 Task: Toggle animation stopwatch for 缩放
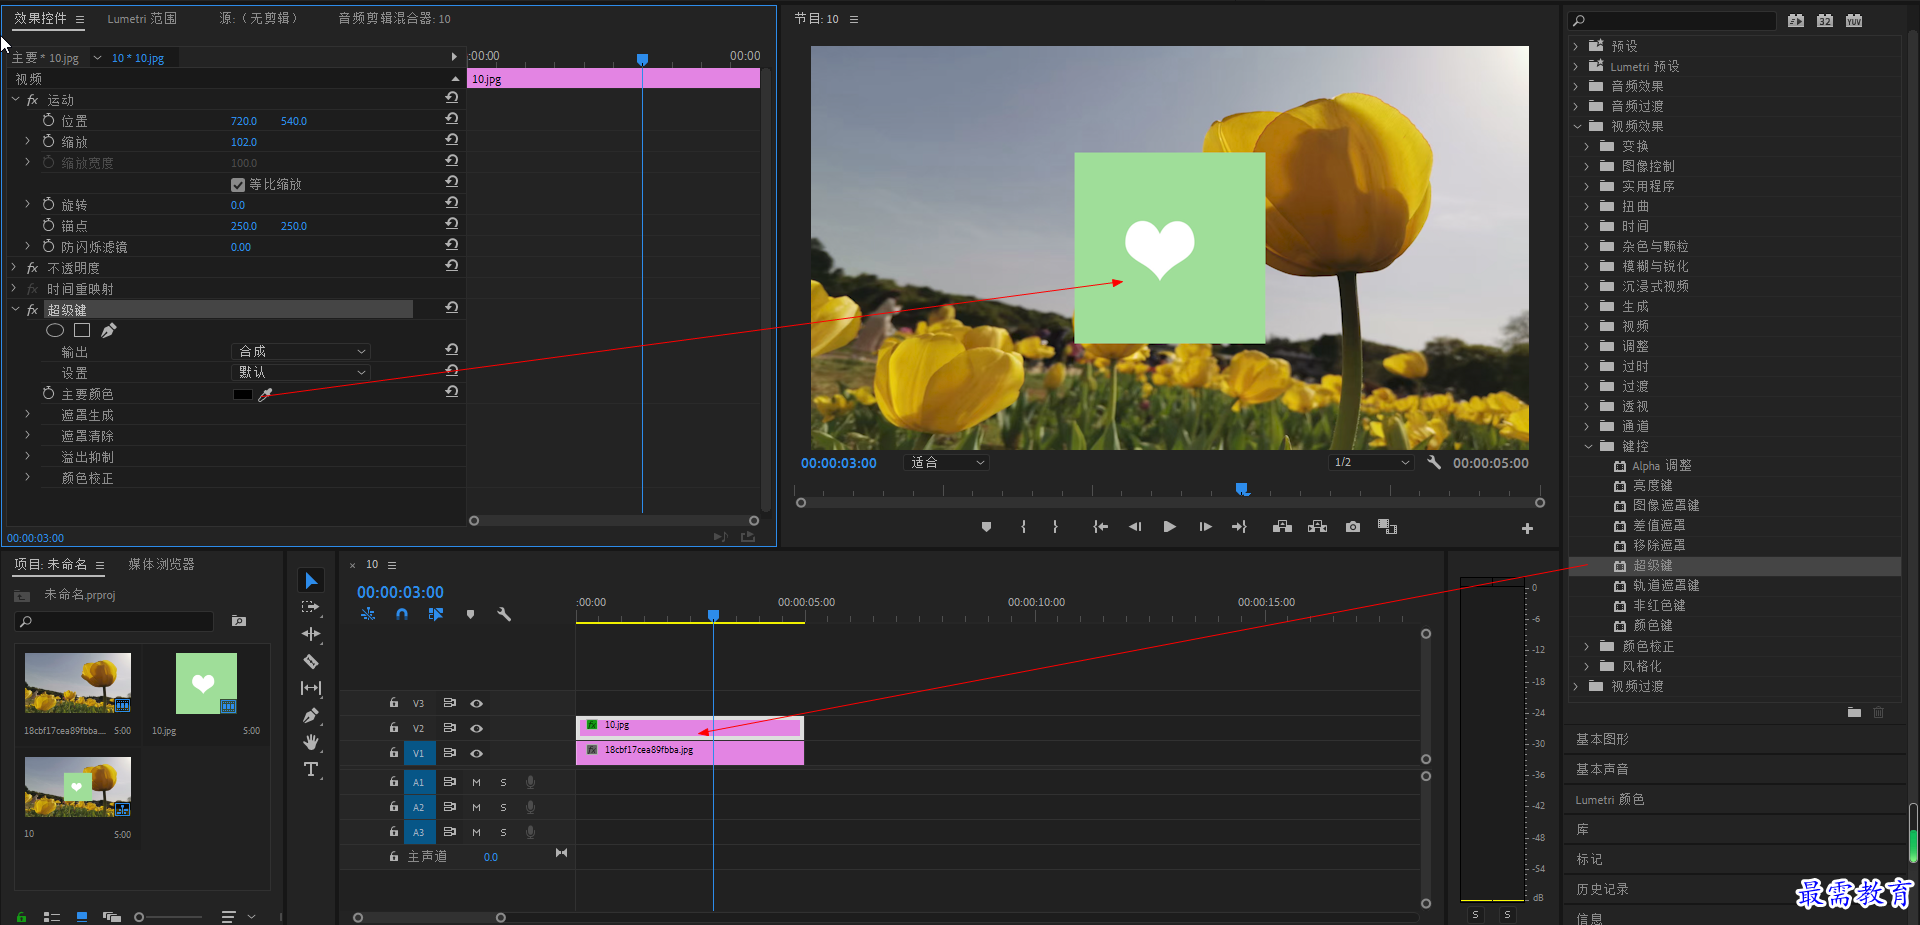(x=48, y=141)
